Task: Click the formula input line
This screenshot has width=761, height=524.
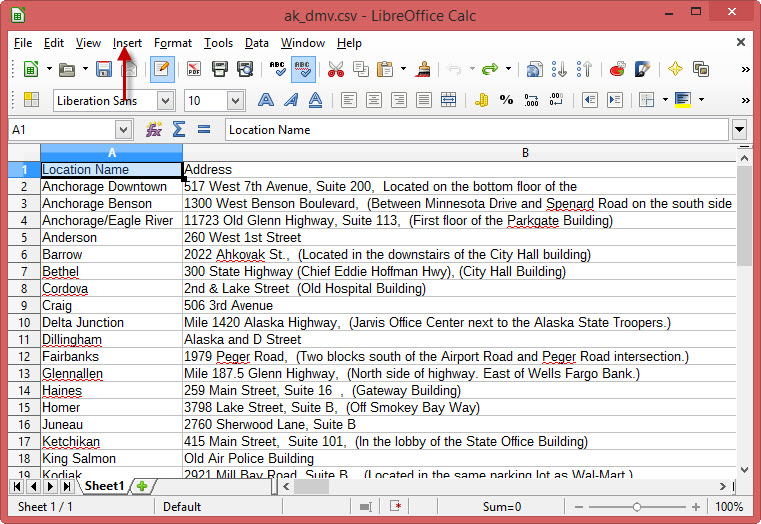Action: [477, 130]
